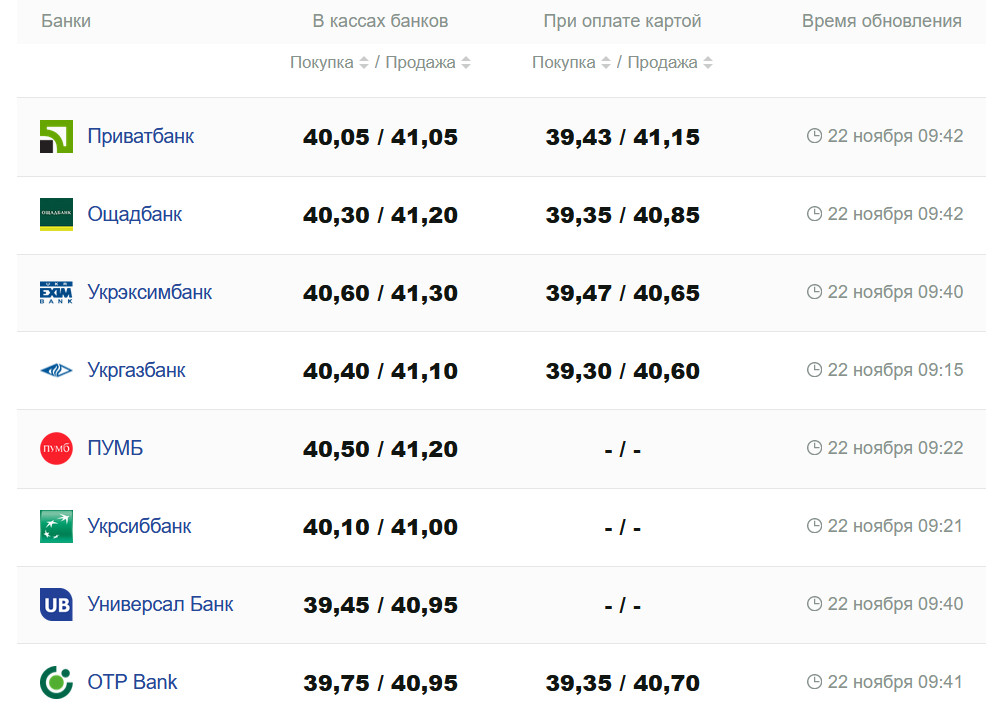Click the red ПУМБ logo icon
The height and width of the screenshot is (721, 998).
point(56,448)
